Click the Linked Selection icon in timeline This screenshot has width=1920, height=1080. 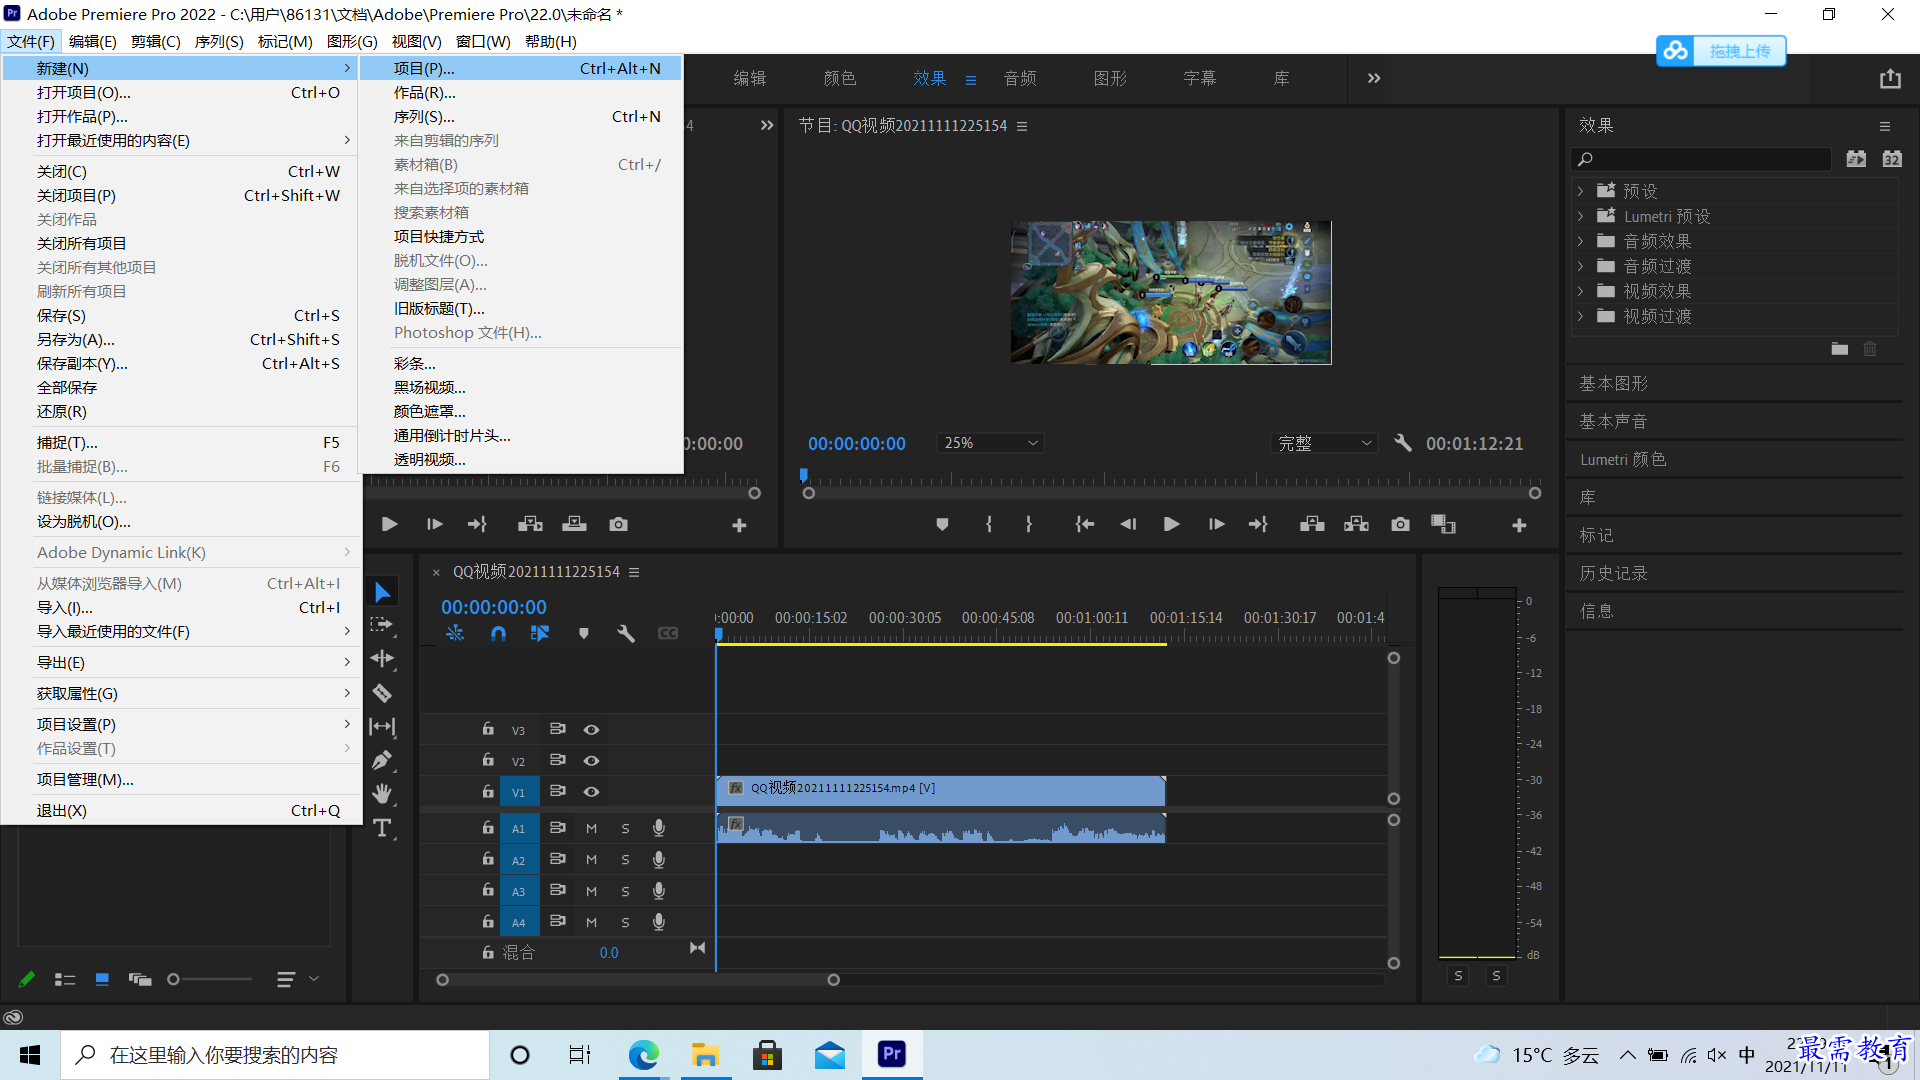[540, 633]
